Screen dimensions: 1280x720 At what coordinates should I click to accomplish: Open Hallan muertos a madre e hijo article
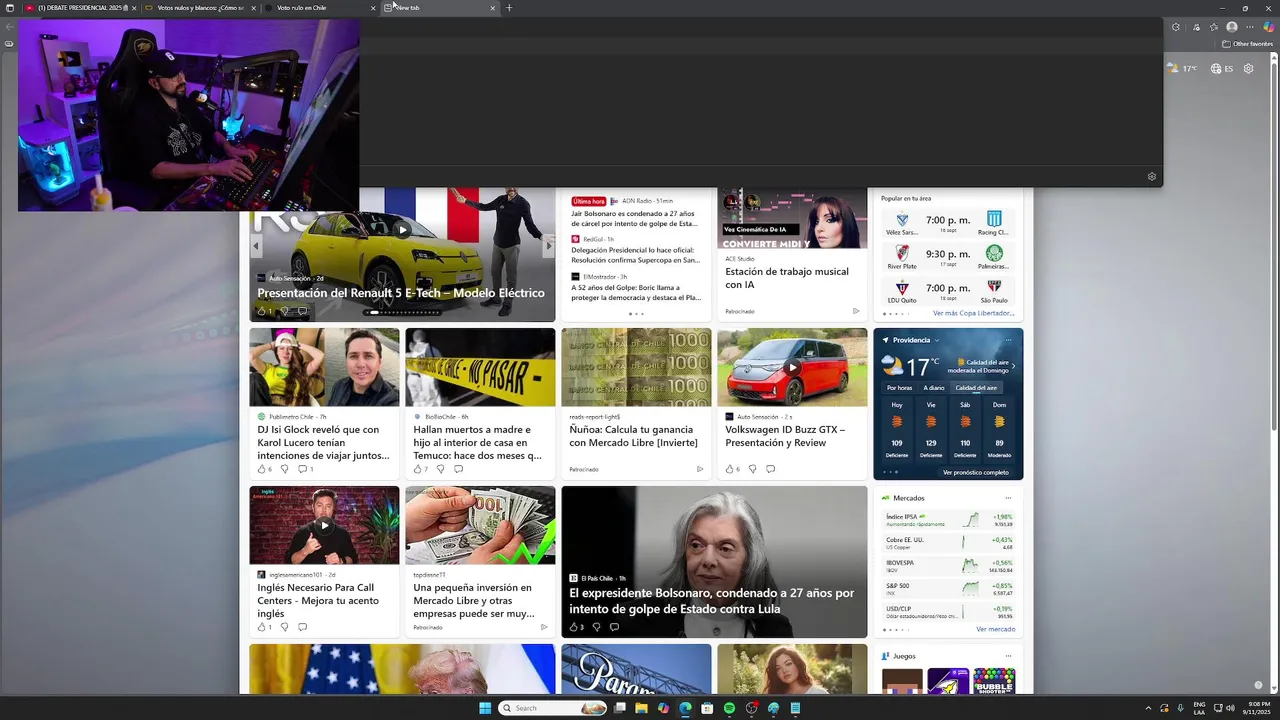(x=479, y=442)
